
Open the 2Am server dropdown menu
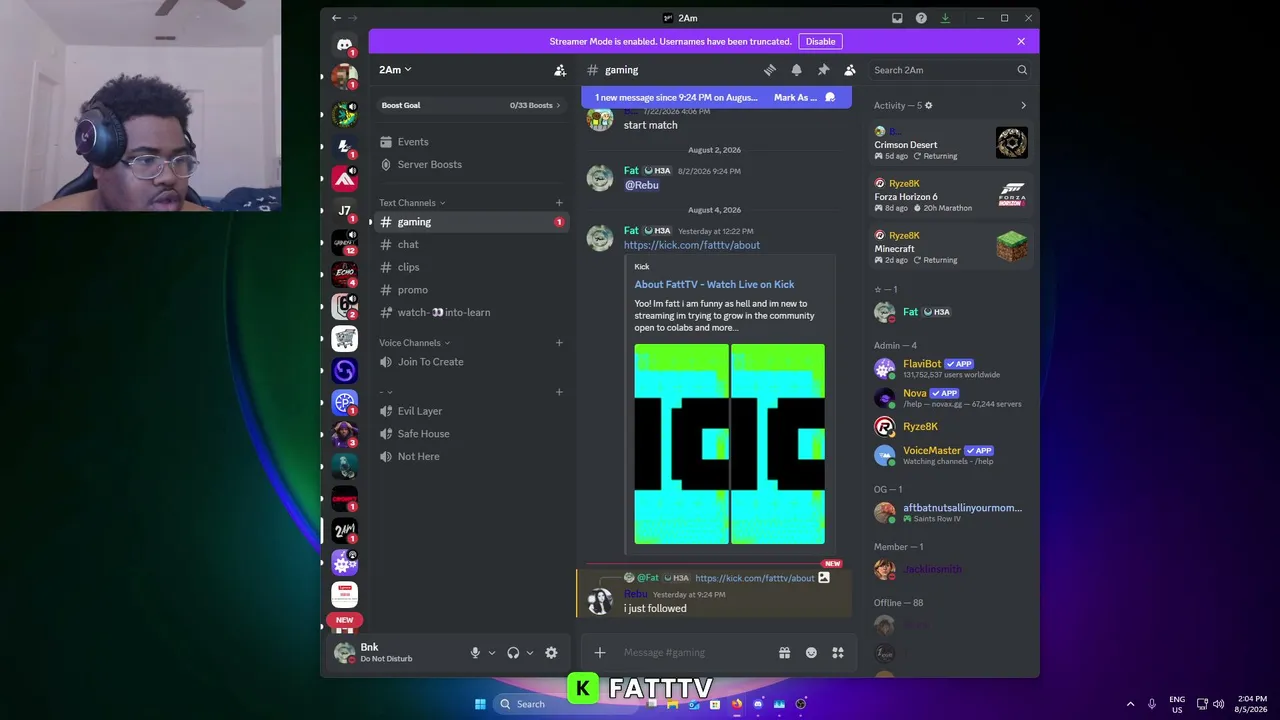(395, 70)
